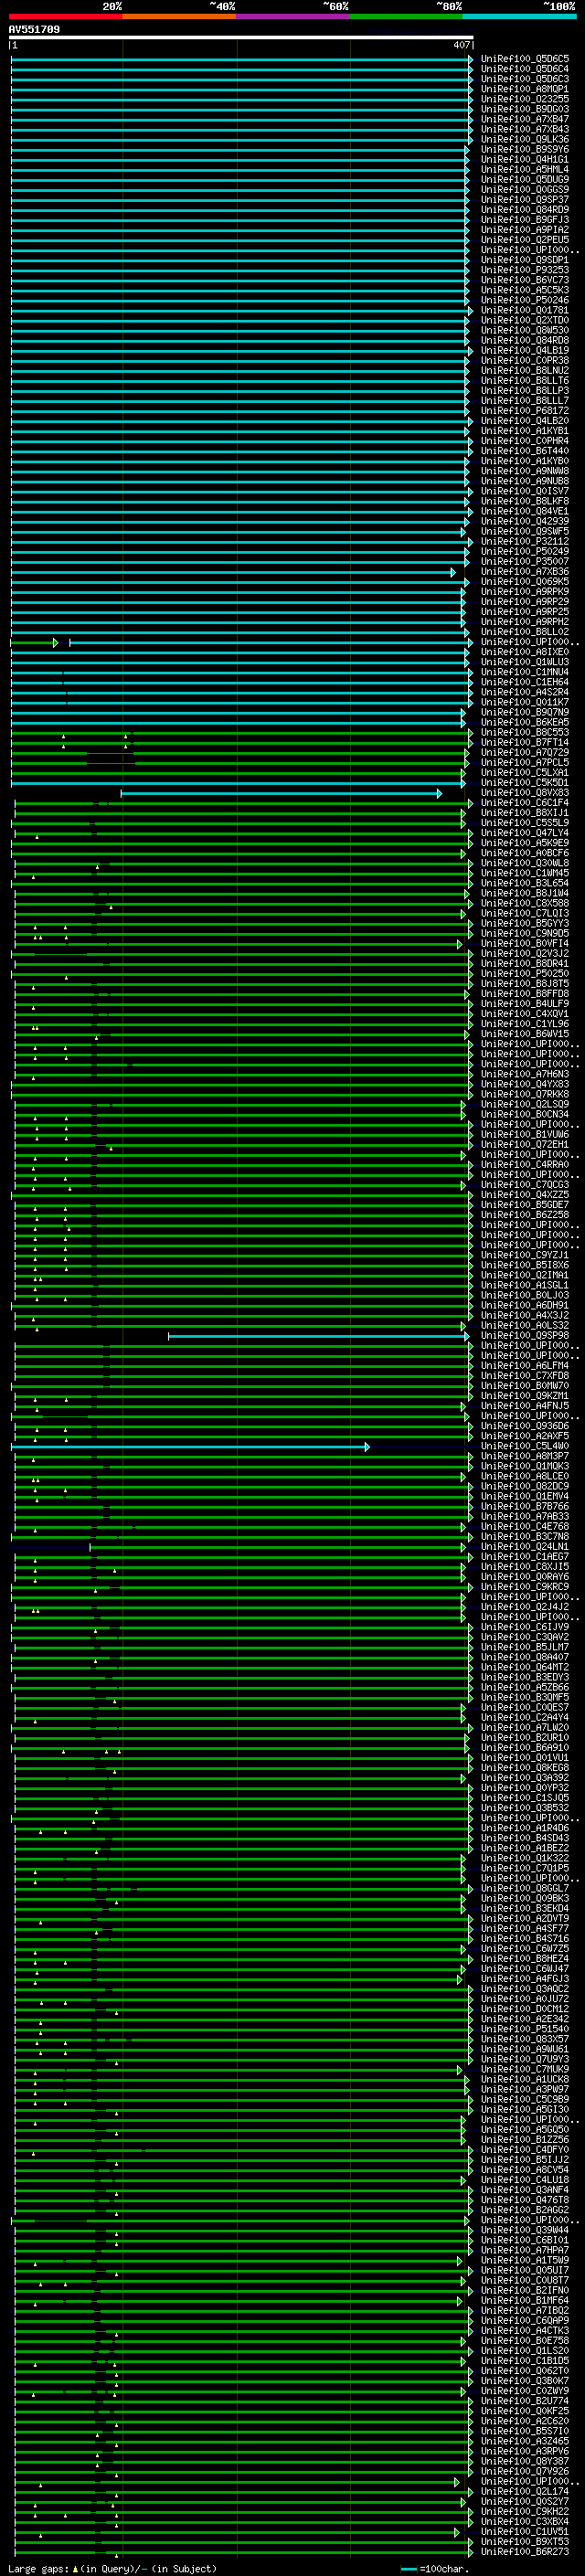585x2576 pixels.
Task: Click the orange ~40% identity legend segment
Action: tap(179, 16)
